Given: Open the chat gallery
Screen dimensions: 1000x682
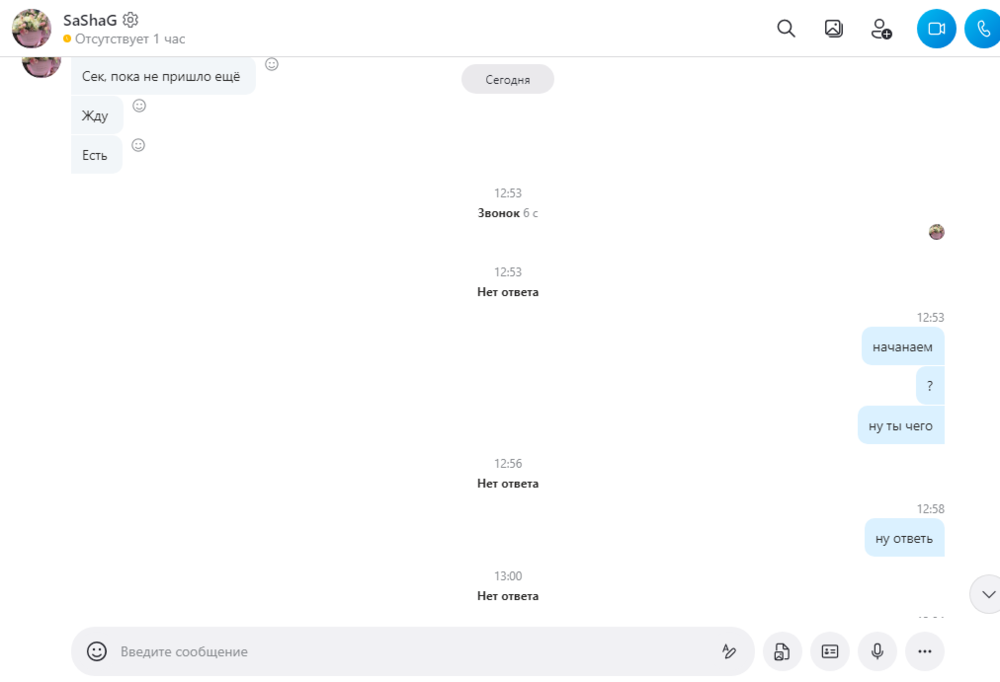Looking at the screenshot, I should (833, 29).
